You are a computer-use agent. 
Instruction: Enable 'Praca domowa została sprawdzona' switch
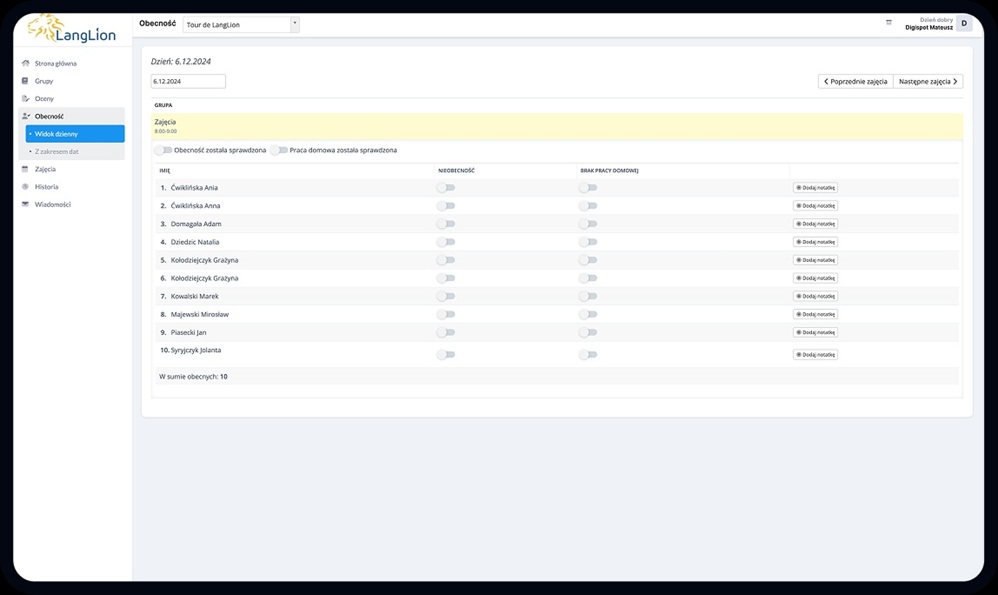(x=278, y=150)
